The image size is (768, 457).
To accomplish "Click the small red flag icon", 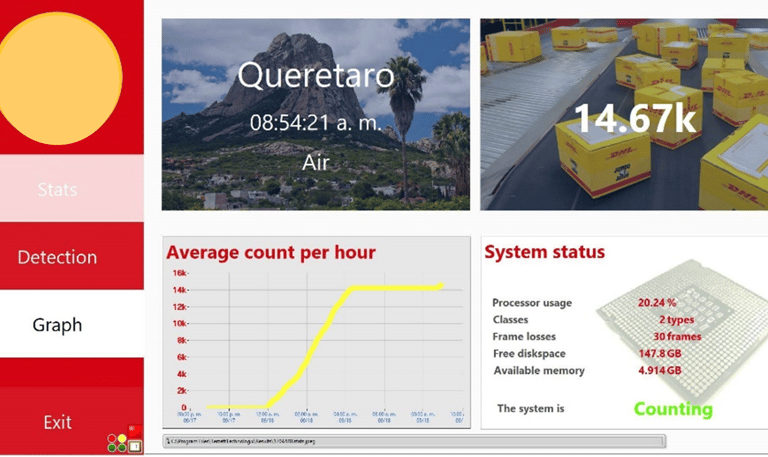I will (x=135, y=432).
